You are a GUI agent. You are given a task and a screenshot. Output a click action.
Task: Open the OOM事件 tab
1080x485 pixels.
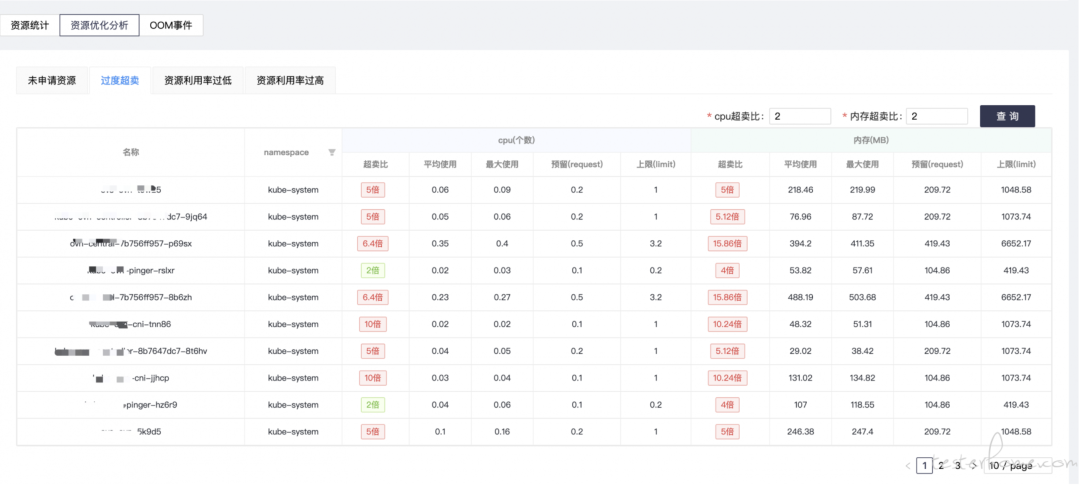170,25
